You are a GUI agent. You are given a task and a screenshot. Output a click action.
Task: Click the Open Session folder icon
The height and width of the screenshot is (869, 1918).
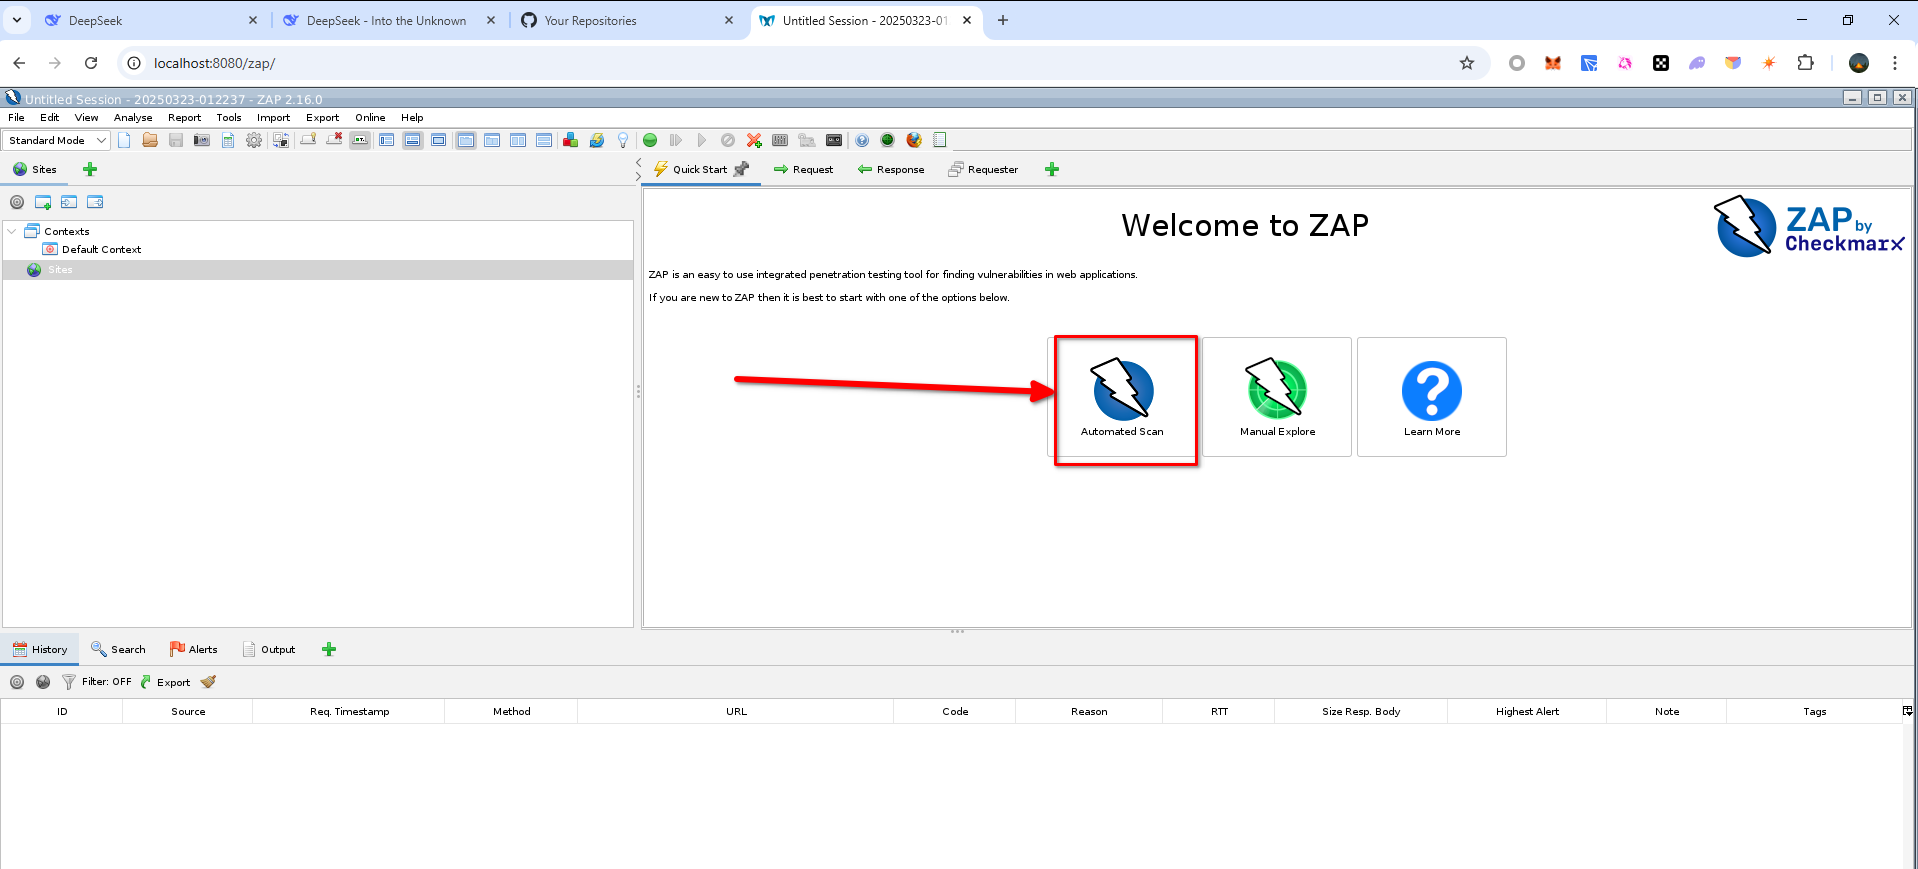[150, 141]
